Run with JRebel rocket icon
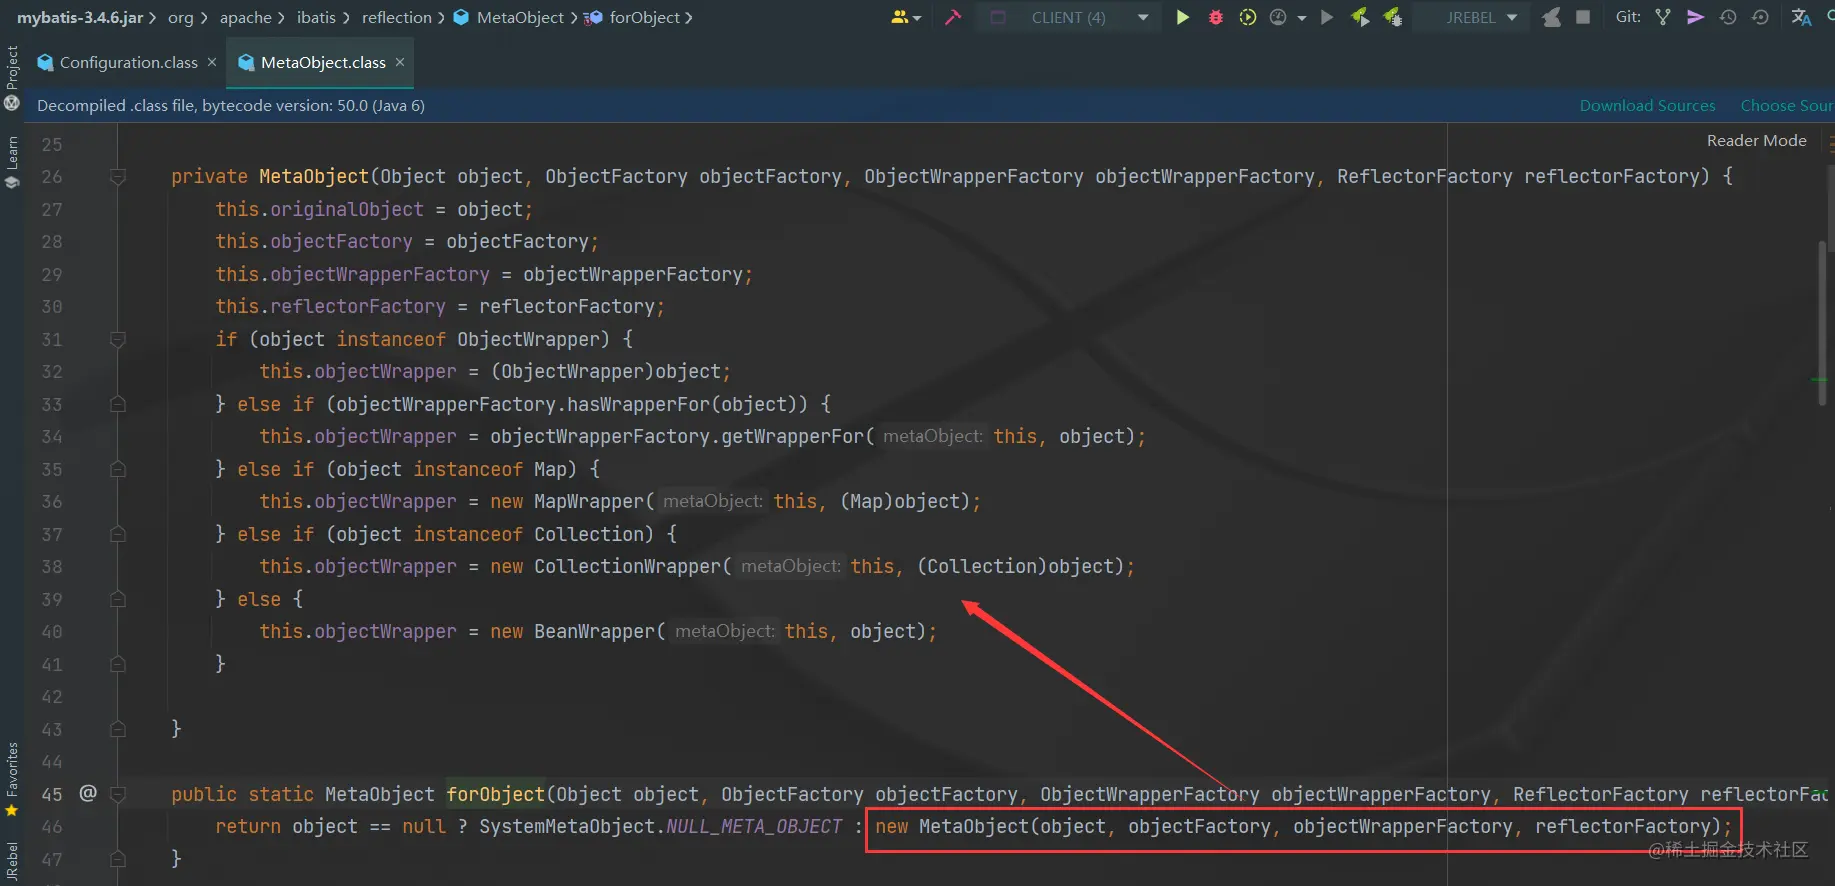The width and height of the screenshot is (1835, 886). click(x=1360, y=17)
